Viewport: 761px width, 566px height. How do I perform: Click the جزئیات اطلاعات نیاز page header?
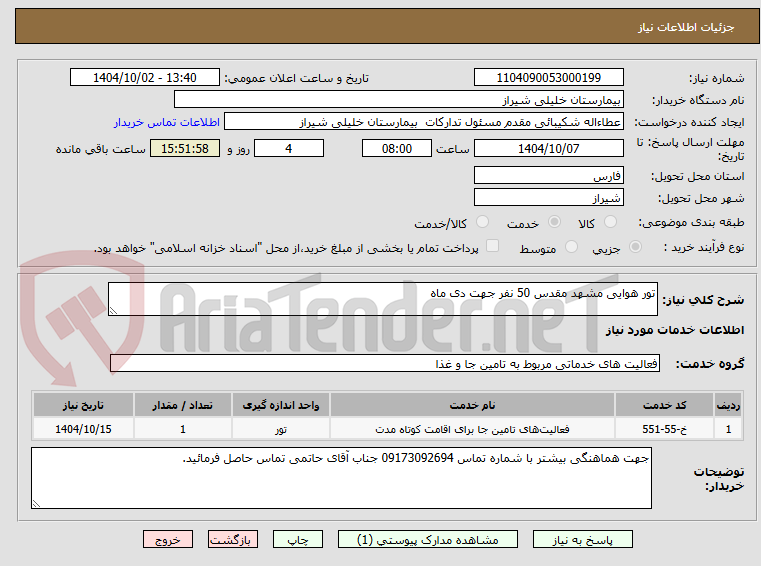(685, 27)
